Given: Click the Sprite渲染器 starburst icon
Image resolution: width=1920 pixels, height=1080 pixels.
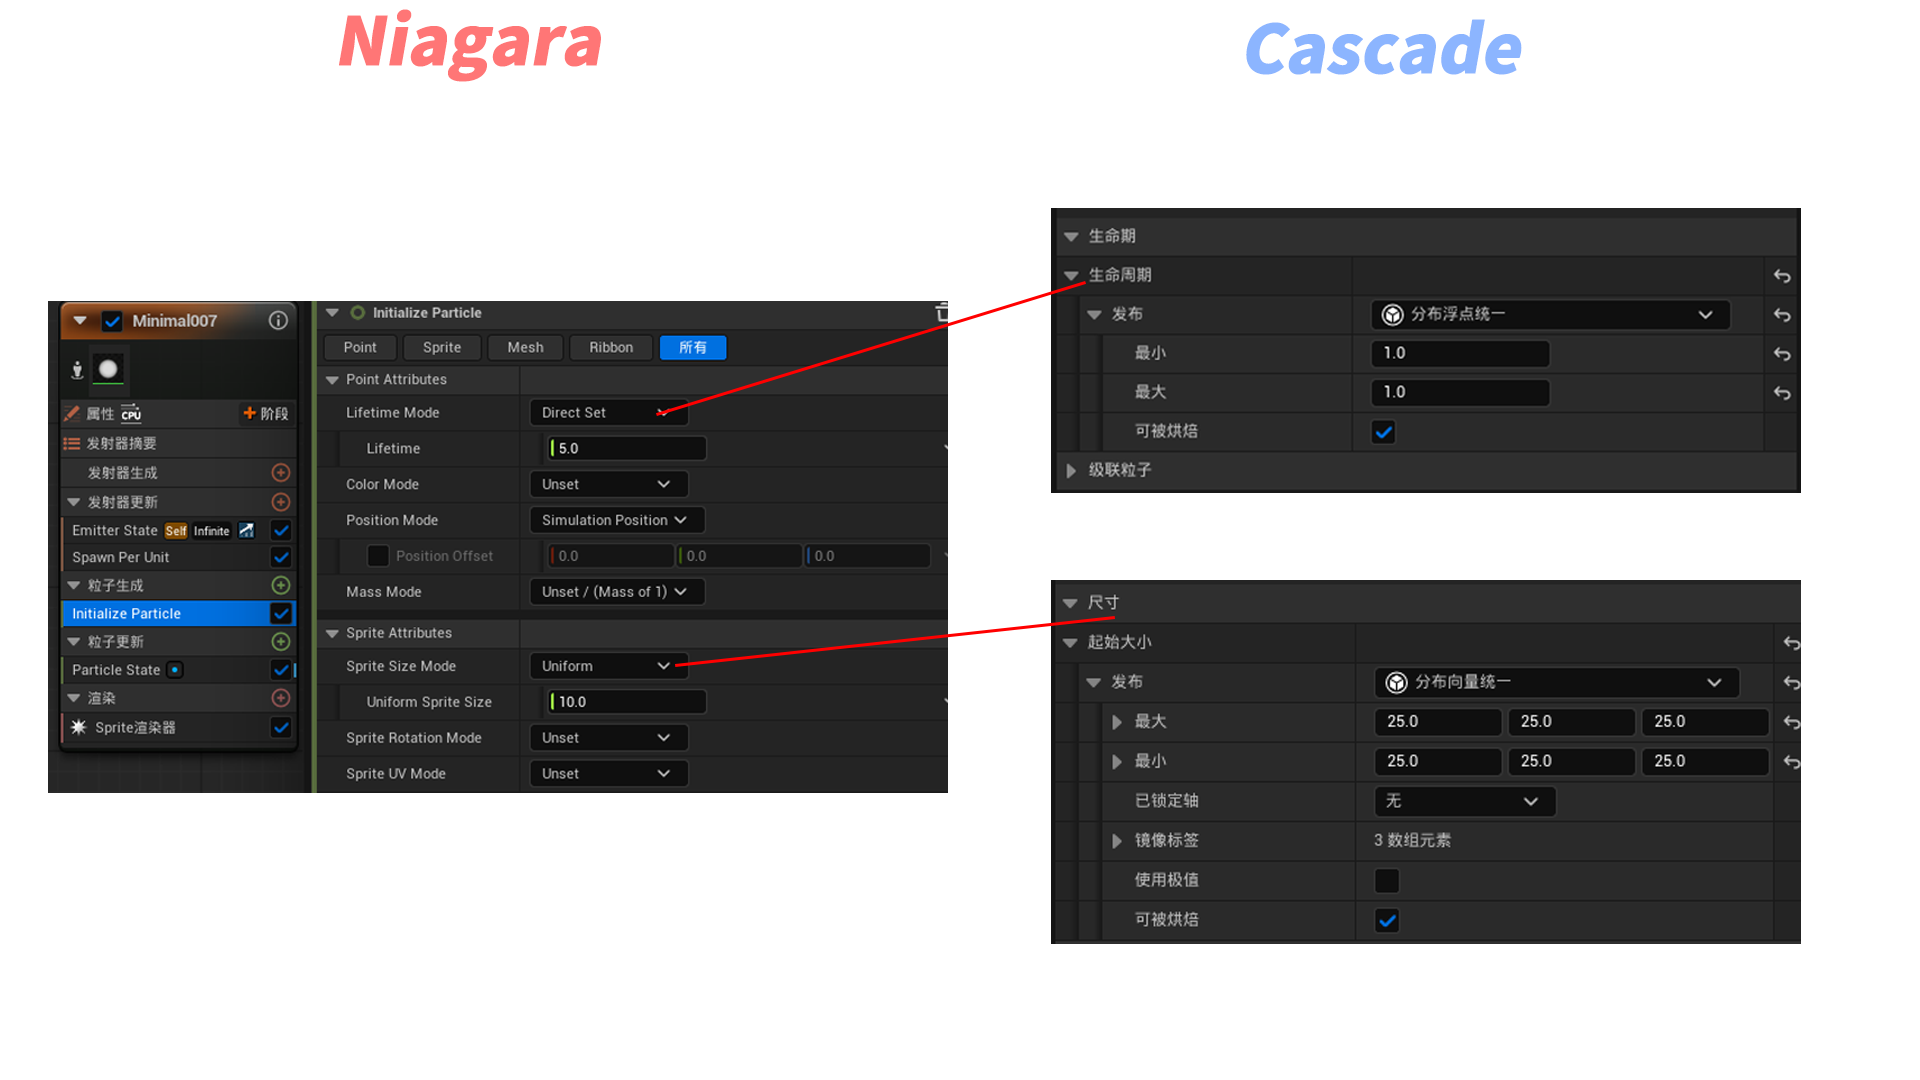Looking at the screenshot, I should pos(78,727).
